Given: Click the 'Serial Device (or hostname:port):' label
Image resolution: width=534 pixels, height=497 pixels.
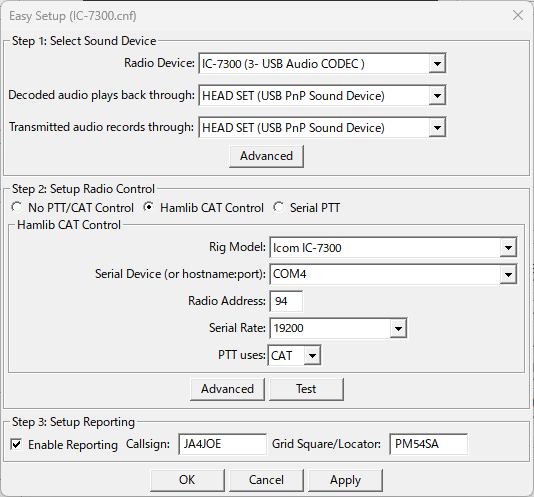Looking at the screenshot, I should point(180,274).
